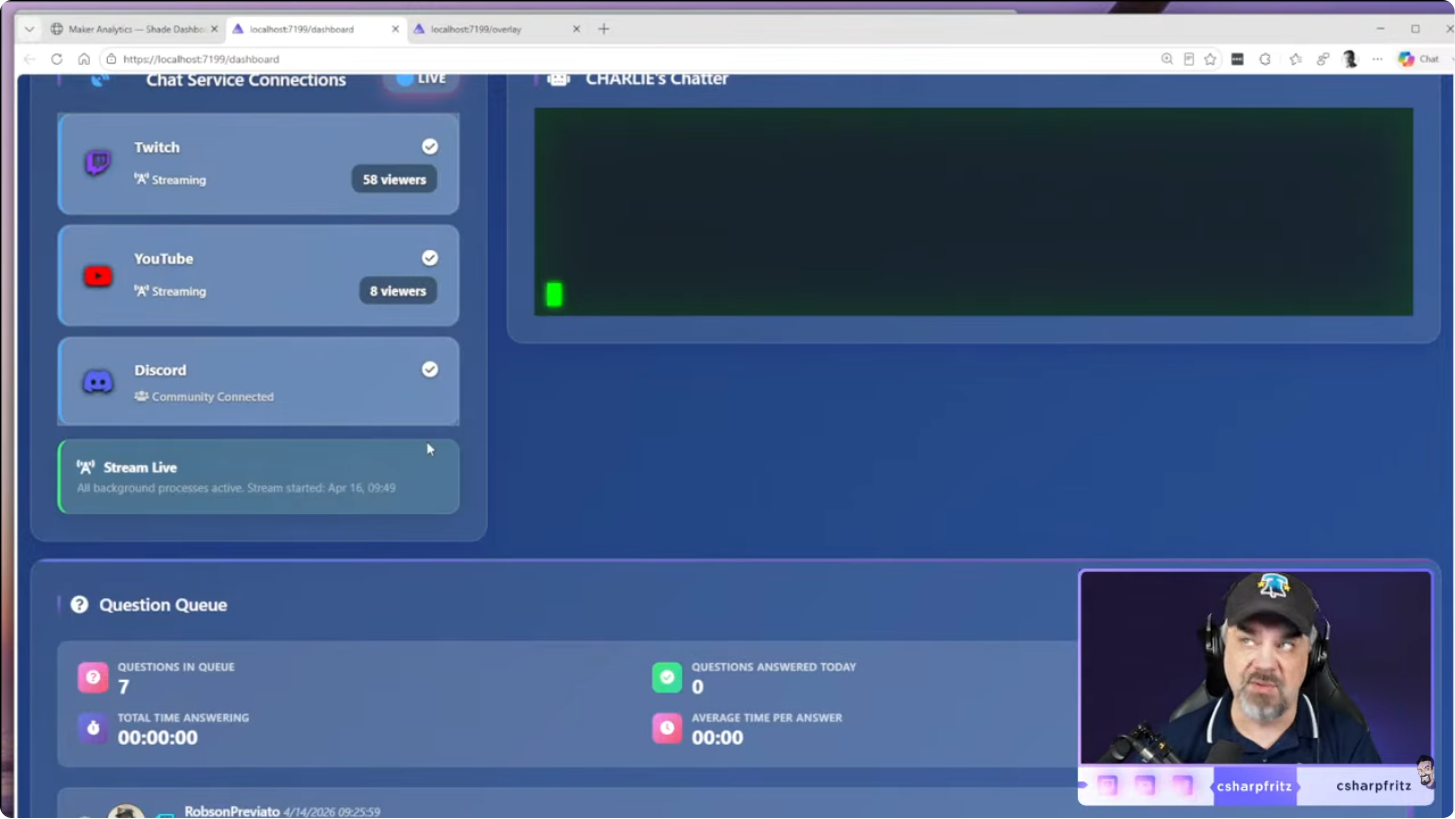
Task: Toggle the LIVE status switch
Action: tap(420, 78)
